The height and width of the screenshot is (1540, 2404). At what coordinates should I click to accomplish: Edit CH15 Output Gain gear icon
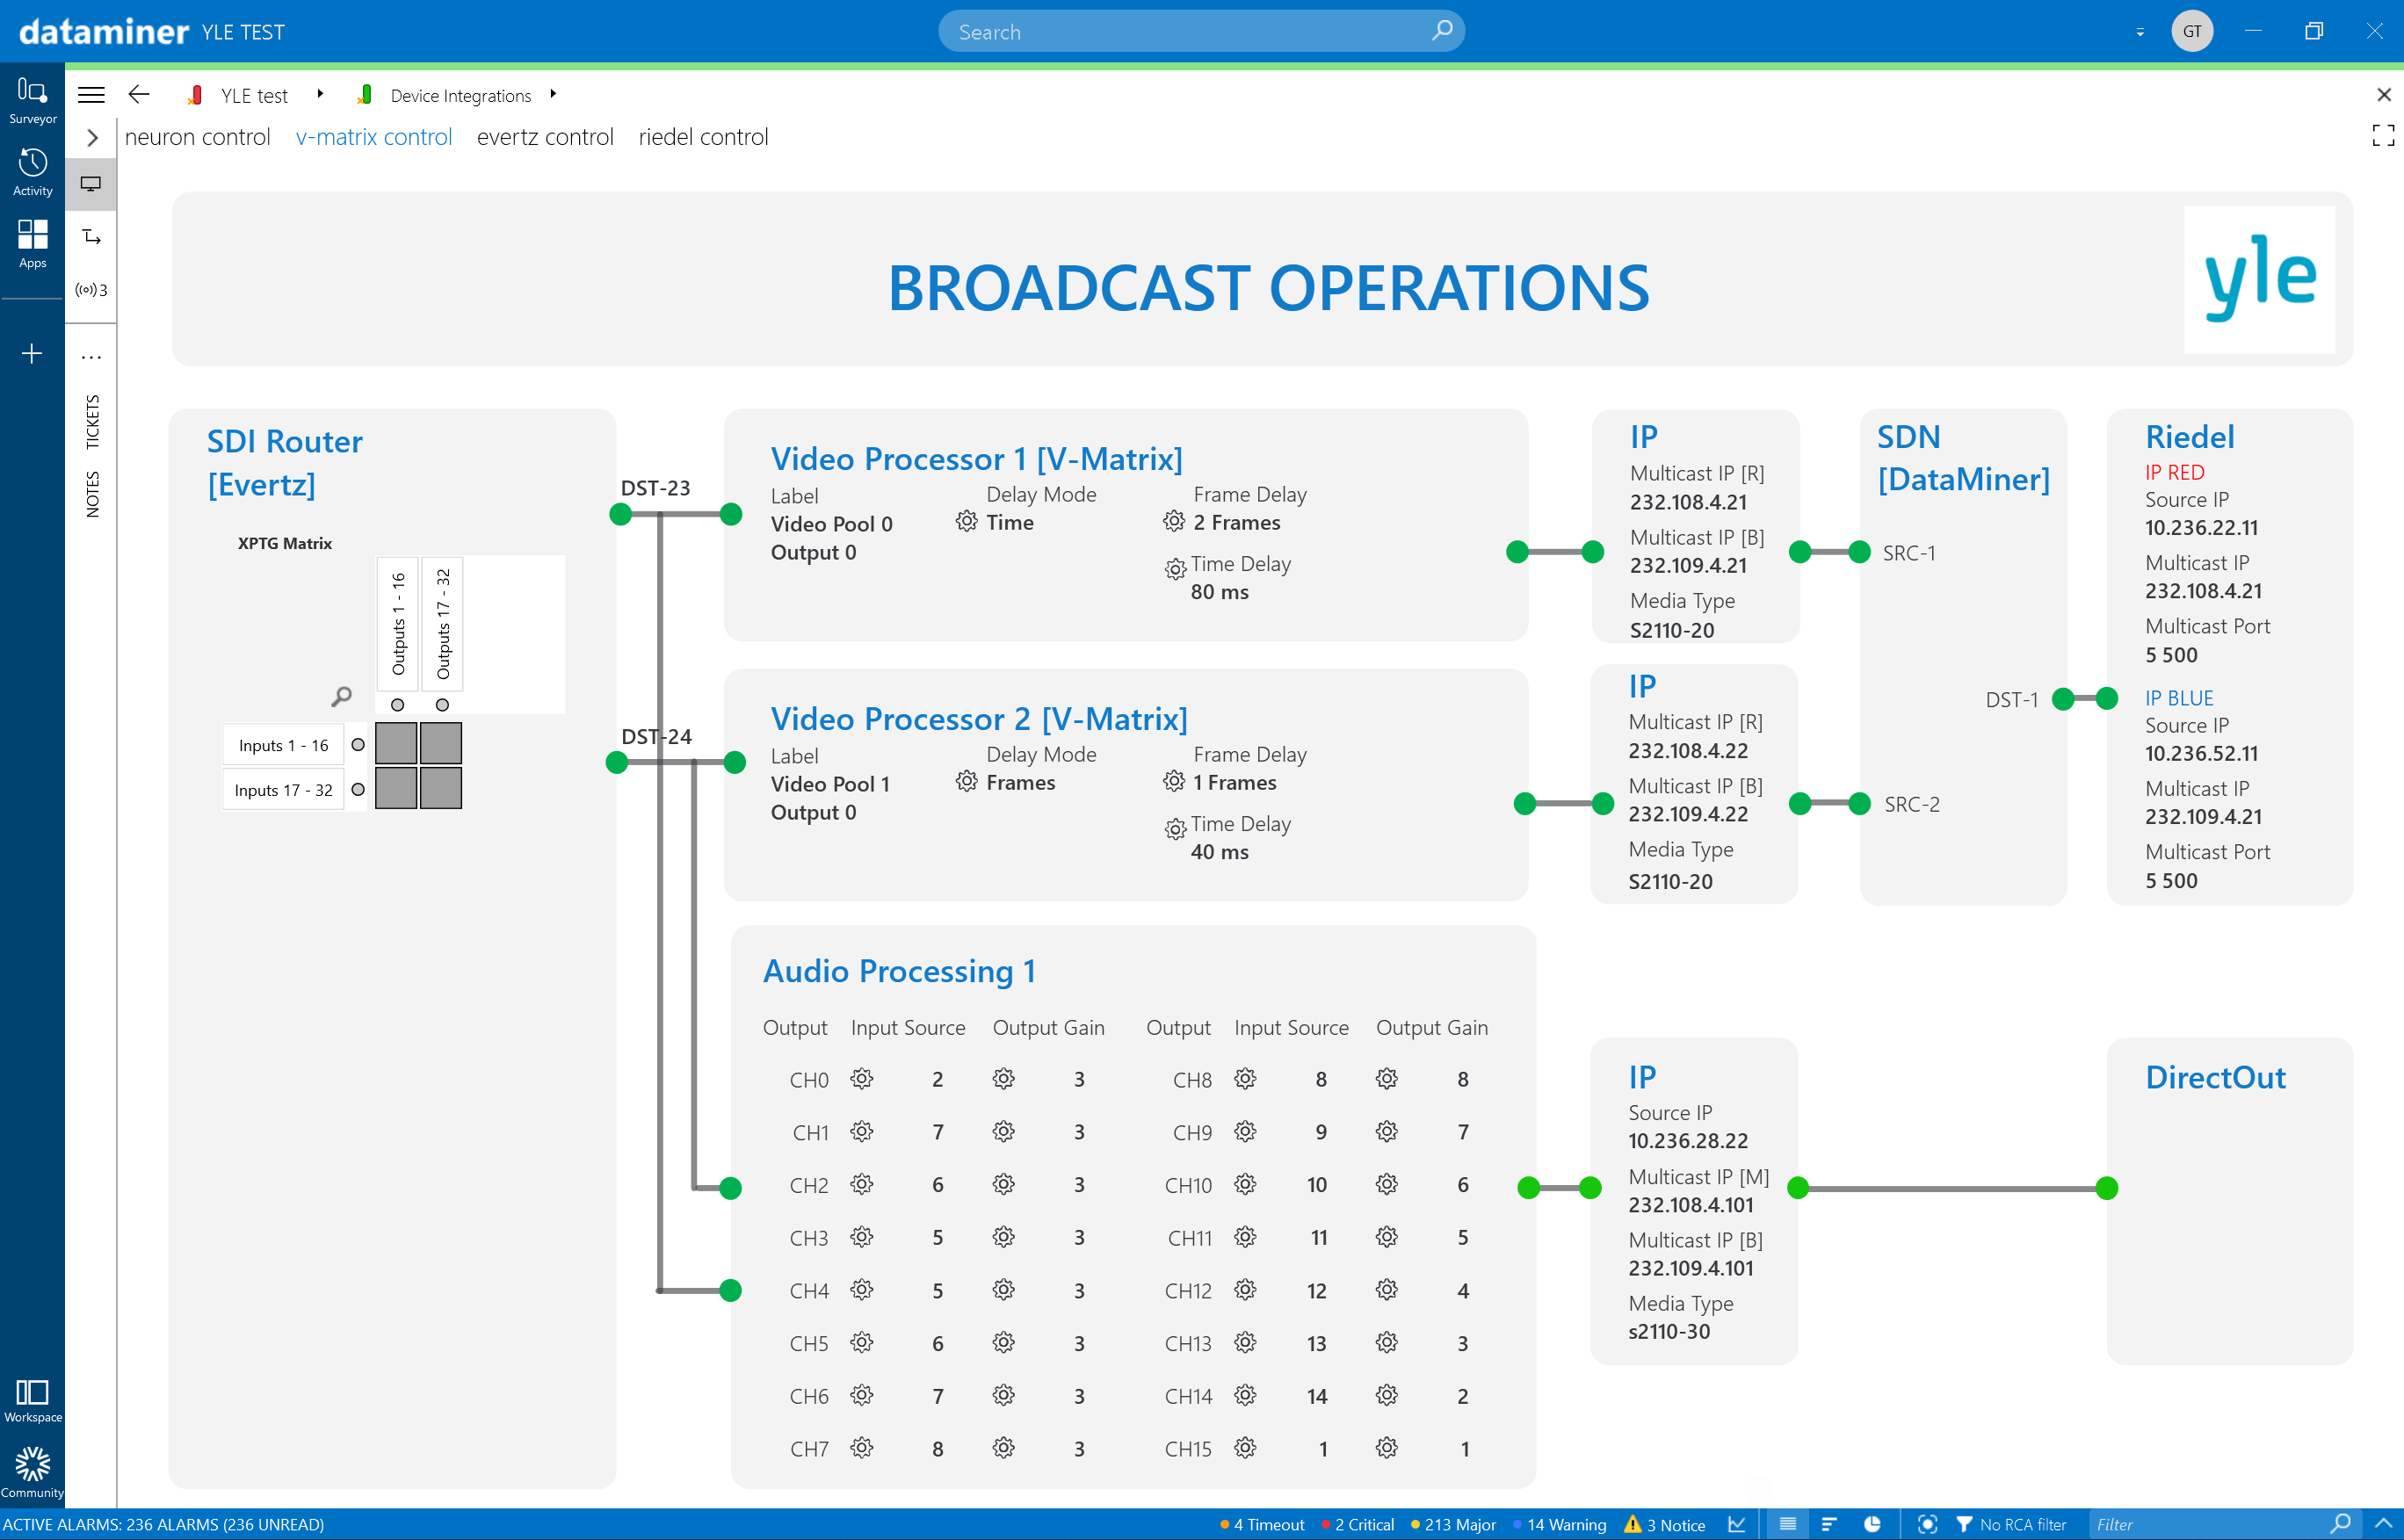(1387, 1448)
